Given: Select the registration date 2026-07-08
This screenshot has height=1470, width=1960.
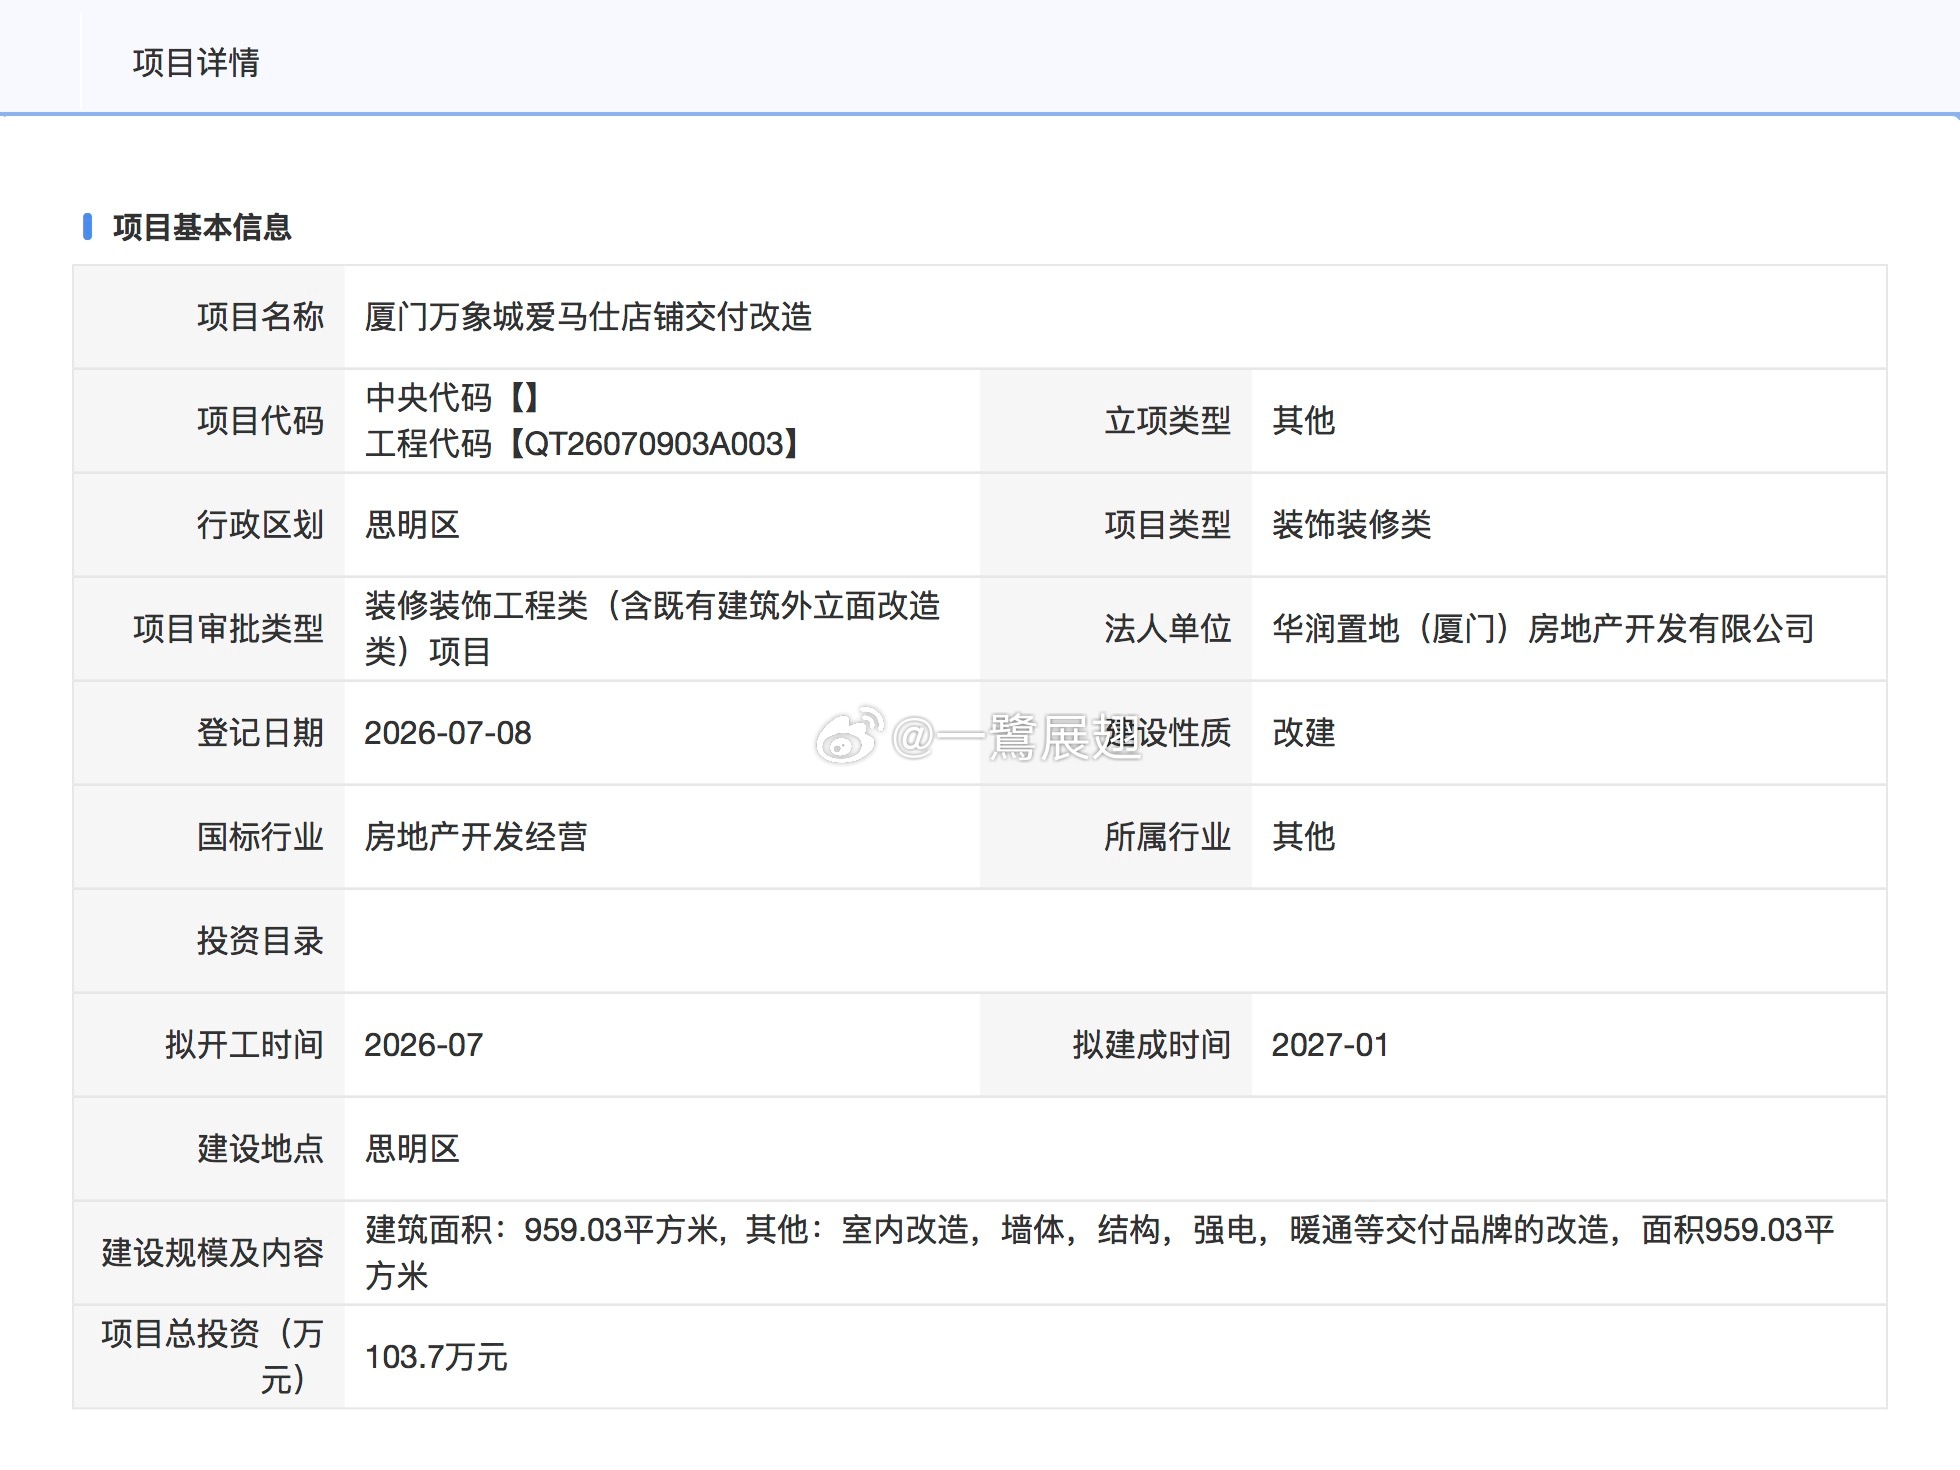Looking at the screenshot, I should click(x=448, y=733).
